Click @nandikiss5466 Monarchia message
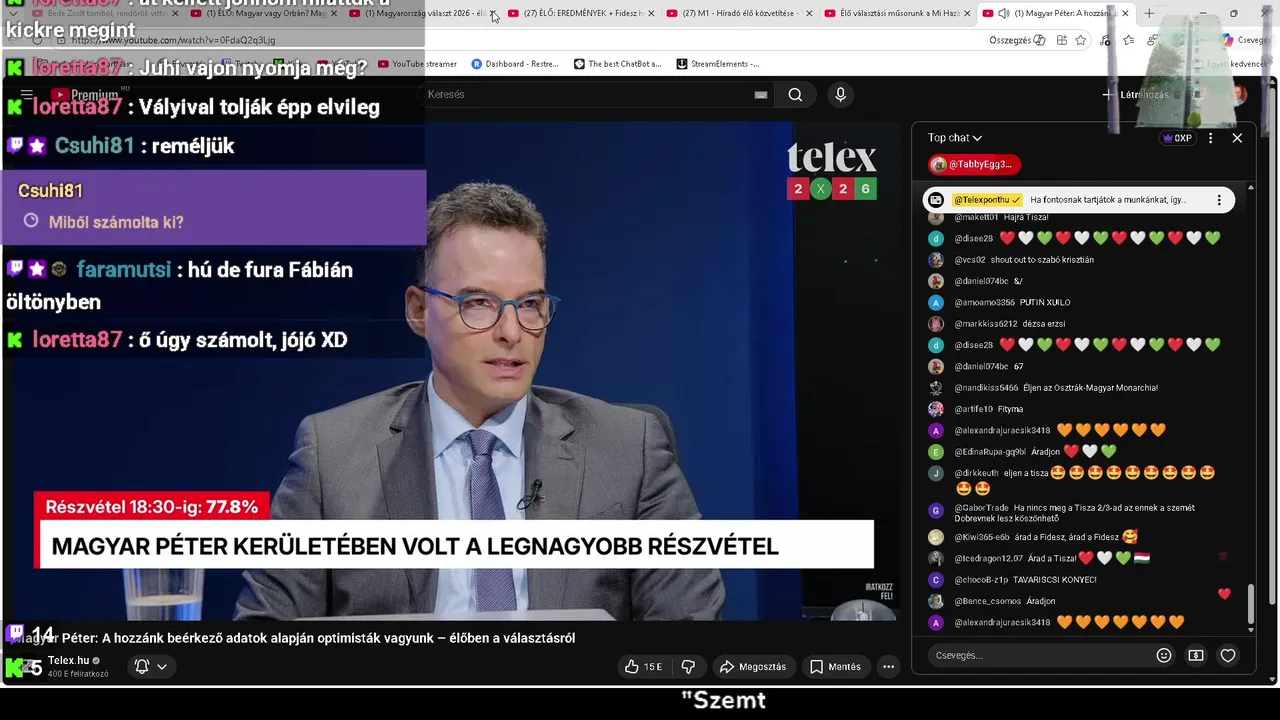Screen dimensions: 1280x720 point(1043,388)
